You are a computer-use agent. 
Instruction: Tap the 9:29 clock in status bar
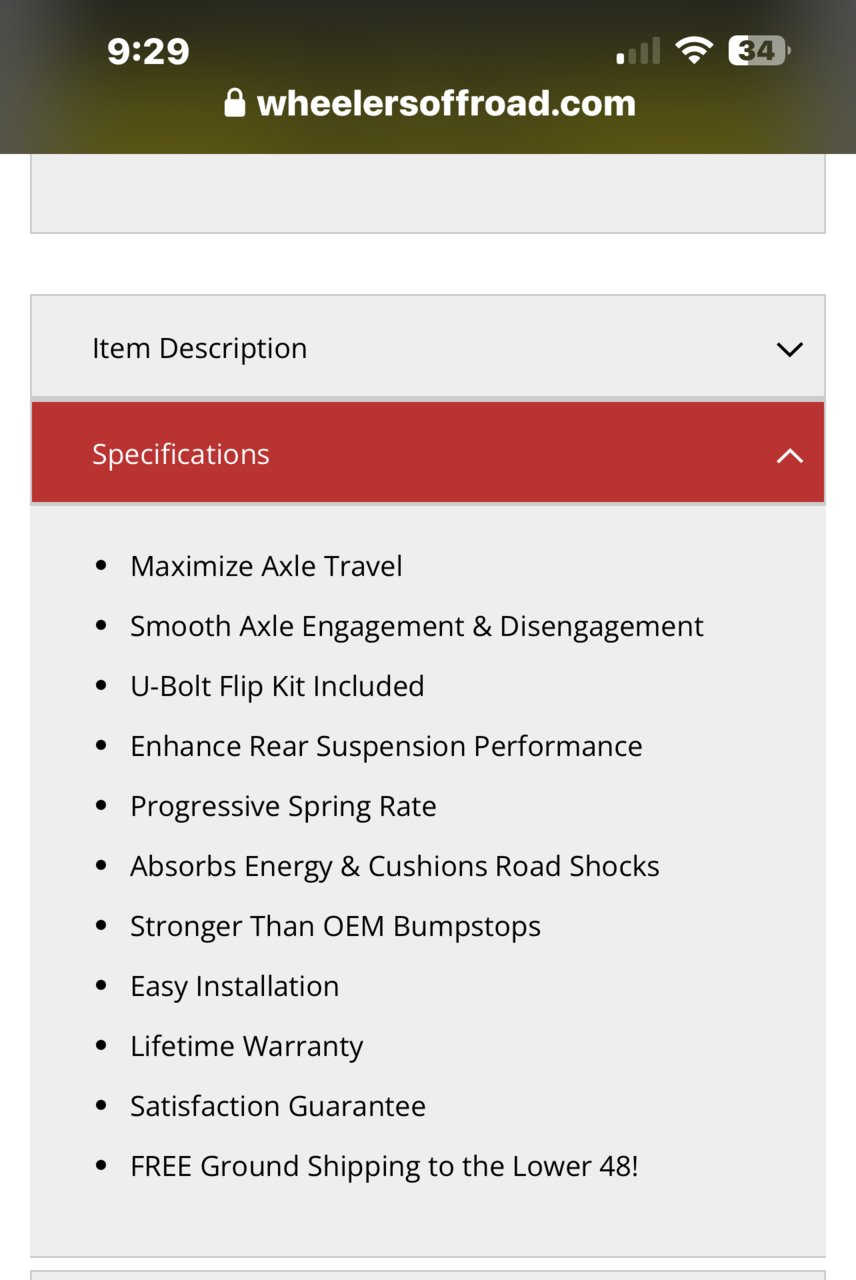pyautogui.click(x=148, y=51)
